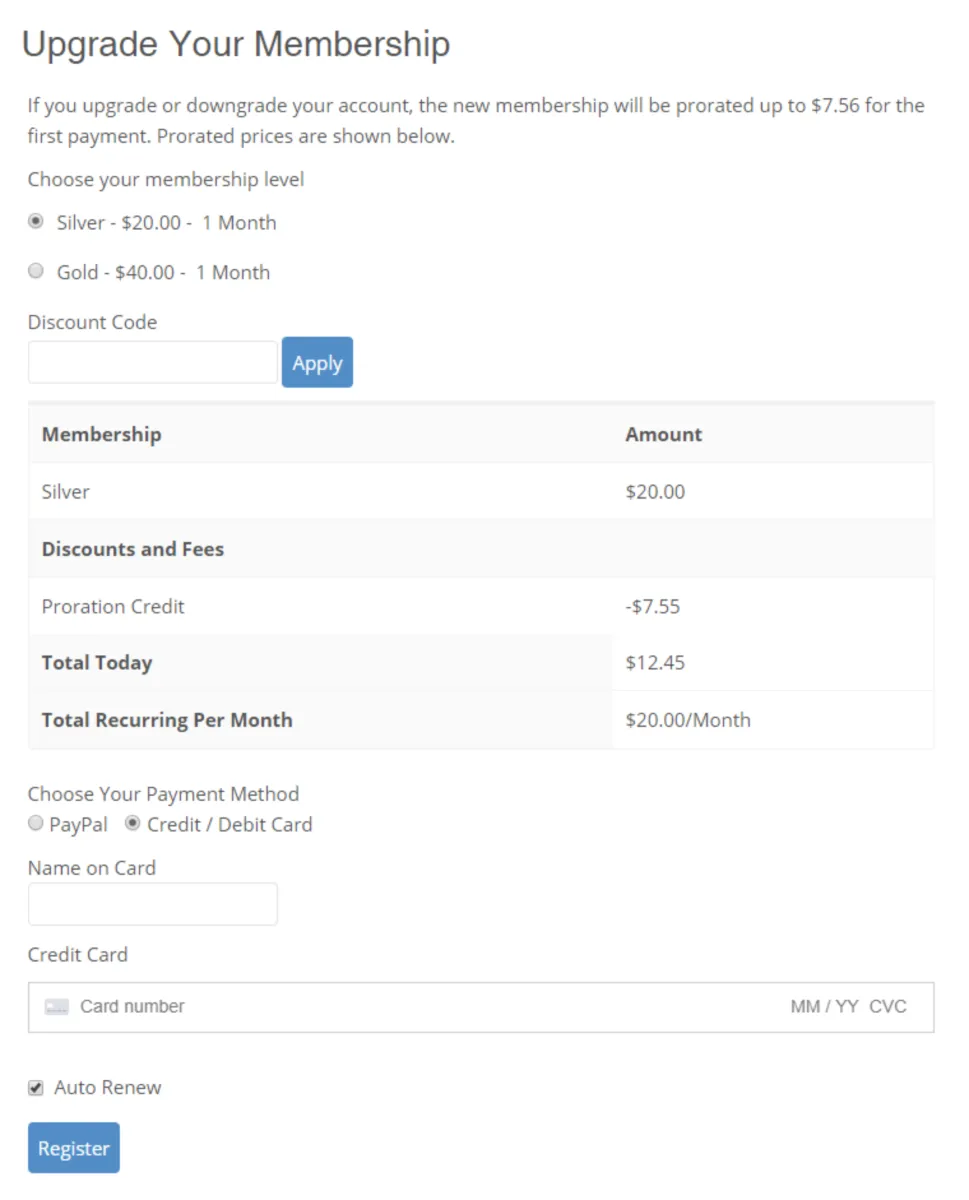Select the Silver membership radio button
969x1200 pixels.
tap(36, 222)
